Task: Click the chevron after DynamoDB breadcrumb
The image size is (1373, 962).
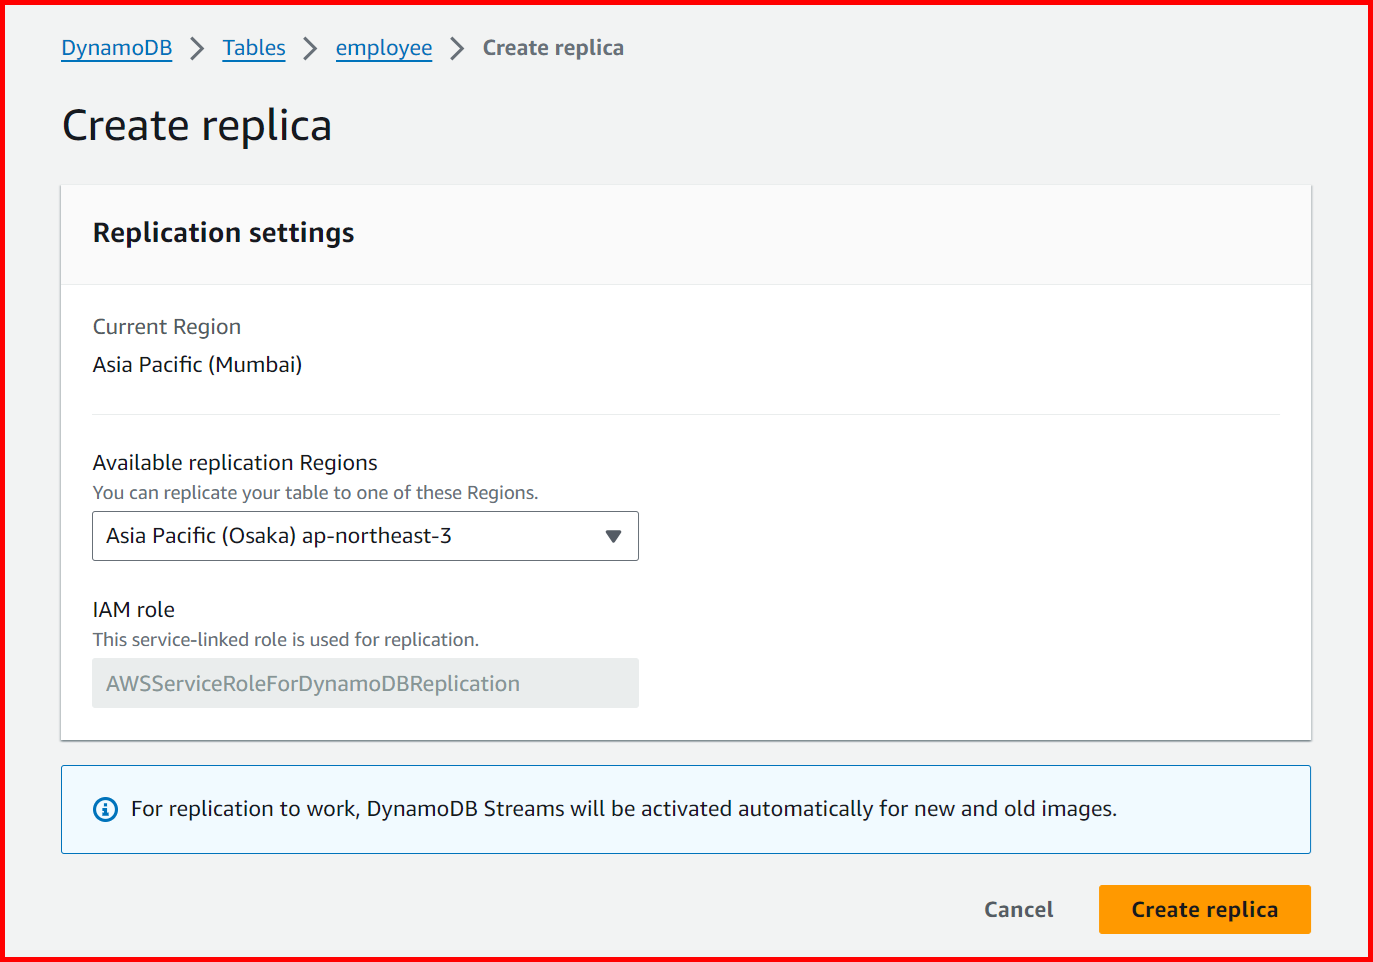Action: 197,47
